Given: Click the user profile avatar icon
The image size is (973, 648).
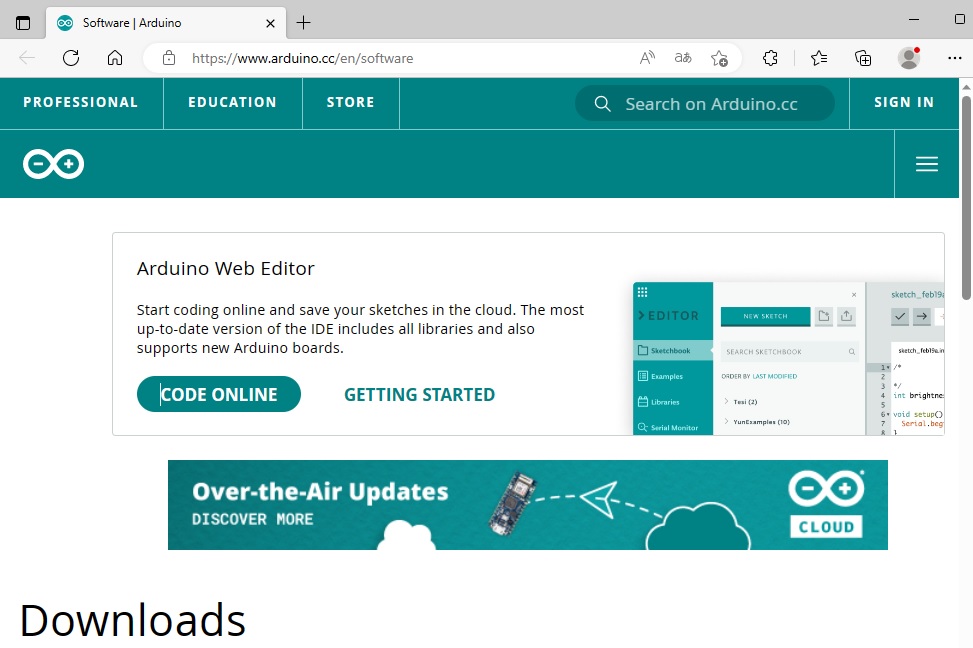Looking at the screenshot, I should pos(909,58).
